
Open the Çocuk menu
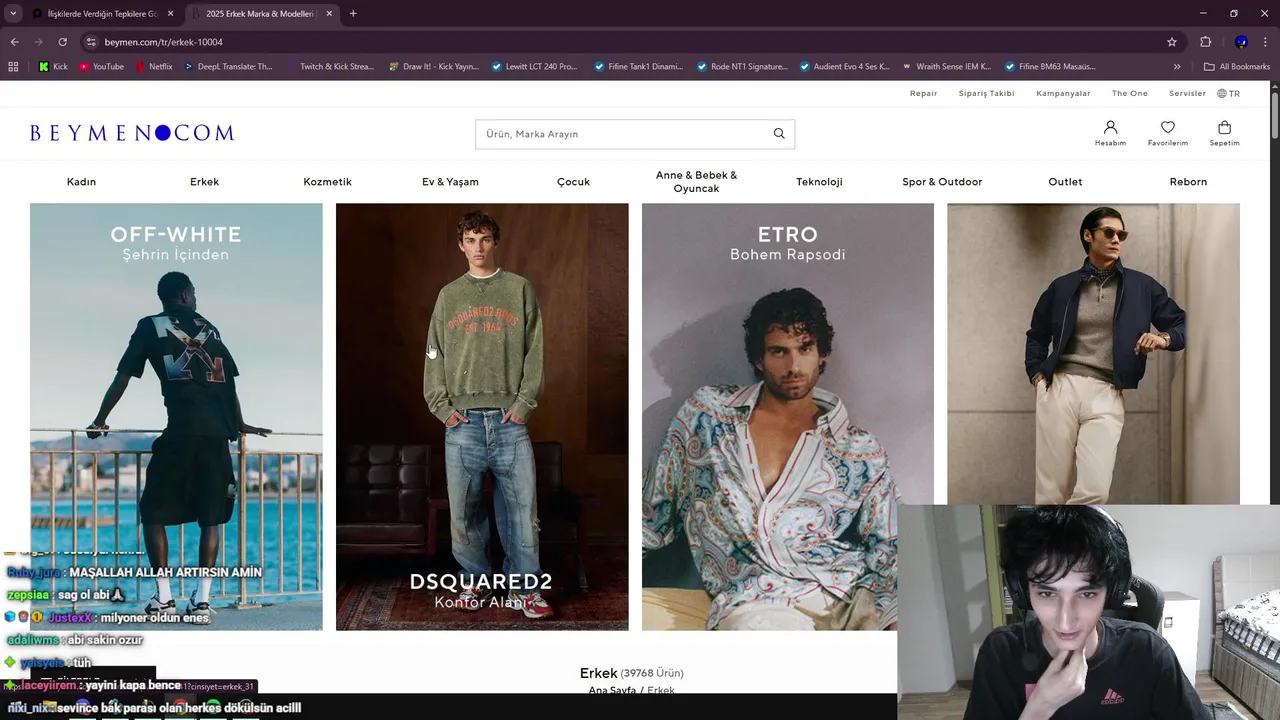(573, 182)
